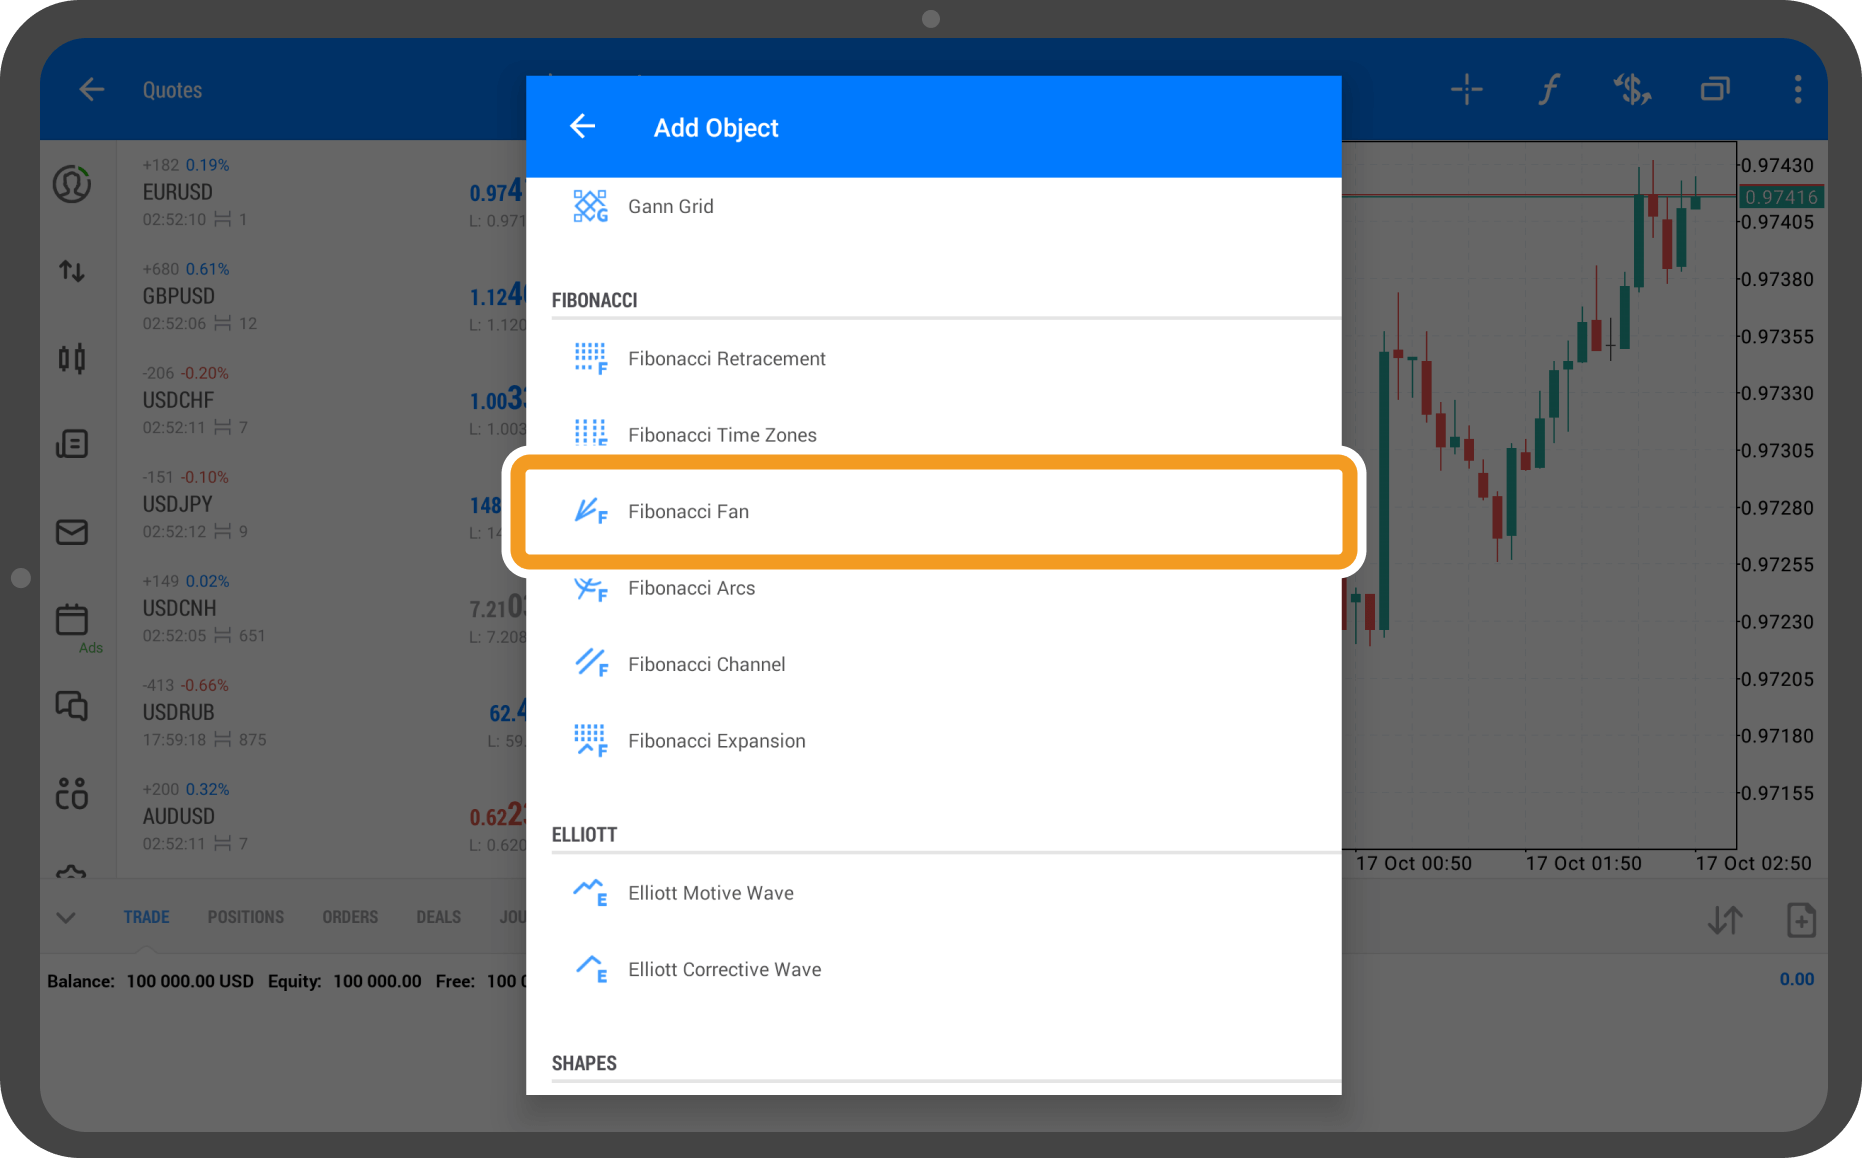This screenshot has height=1158, width=1862.
Task: Go back using the Add Object arrow
Action: click(582, 127)
